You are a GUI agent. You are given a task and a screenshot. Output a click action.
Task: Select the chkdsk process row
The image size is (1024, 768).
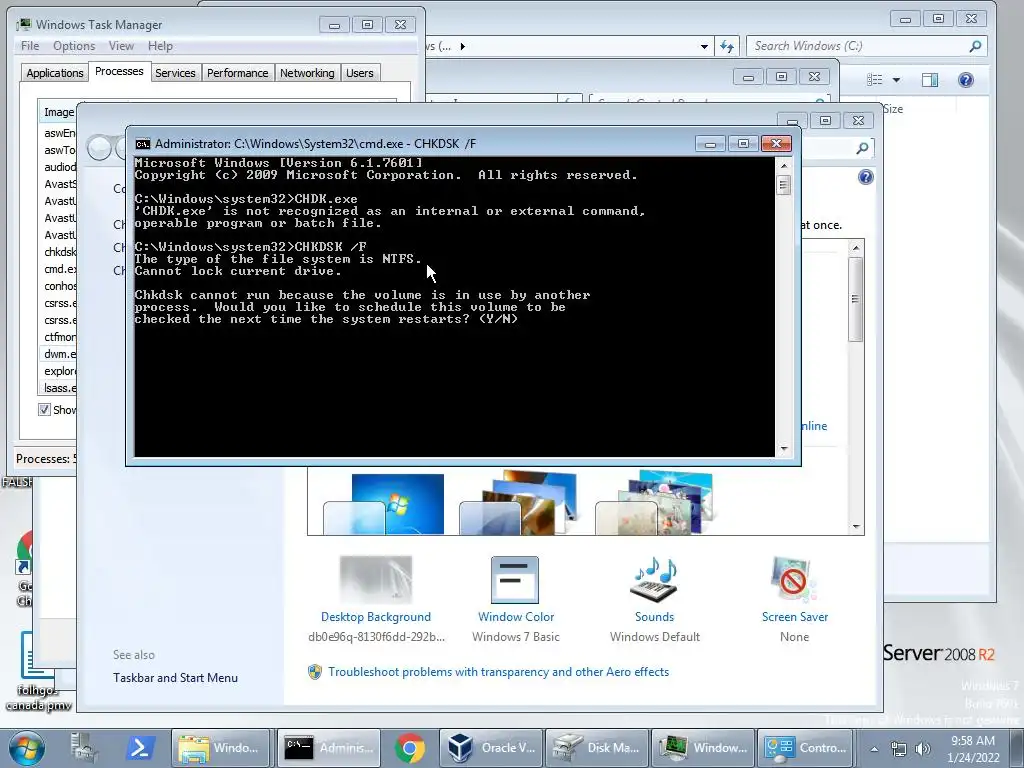tap(59, 252)
